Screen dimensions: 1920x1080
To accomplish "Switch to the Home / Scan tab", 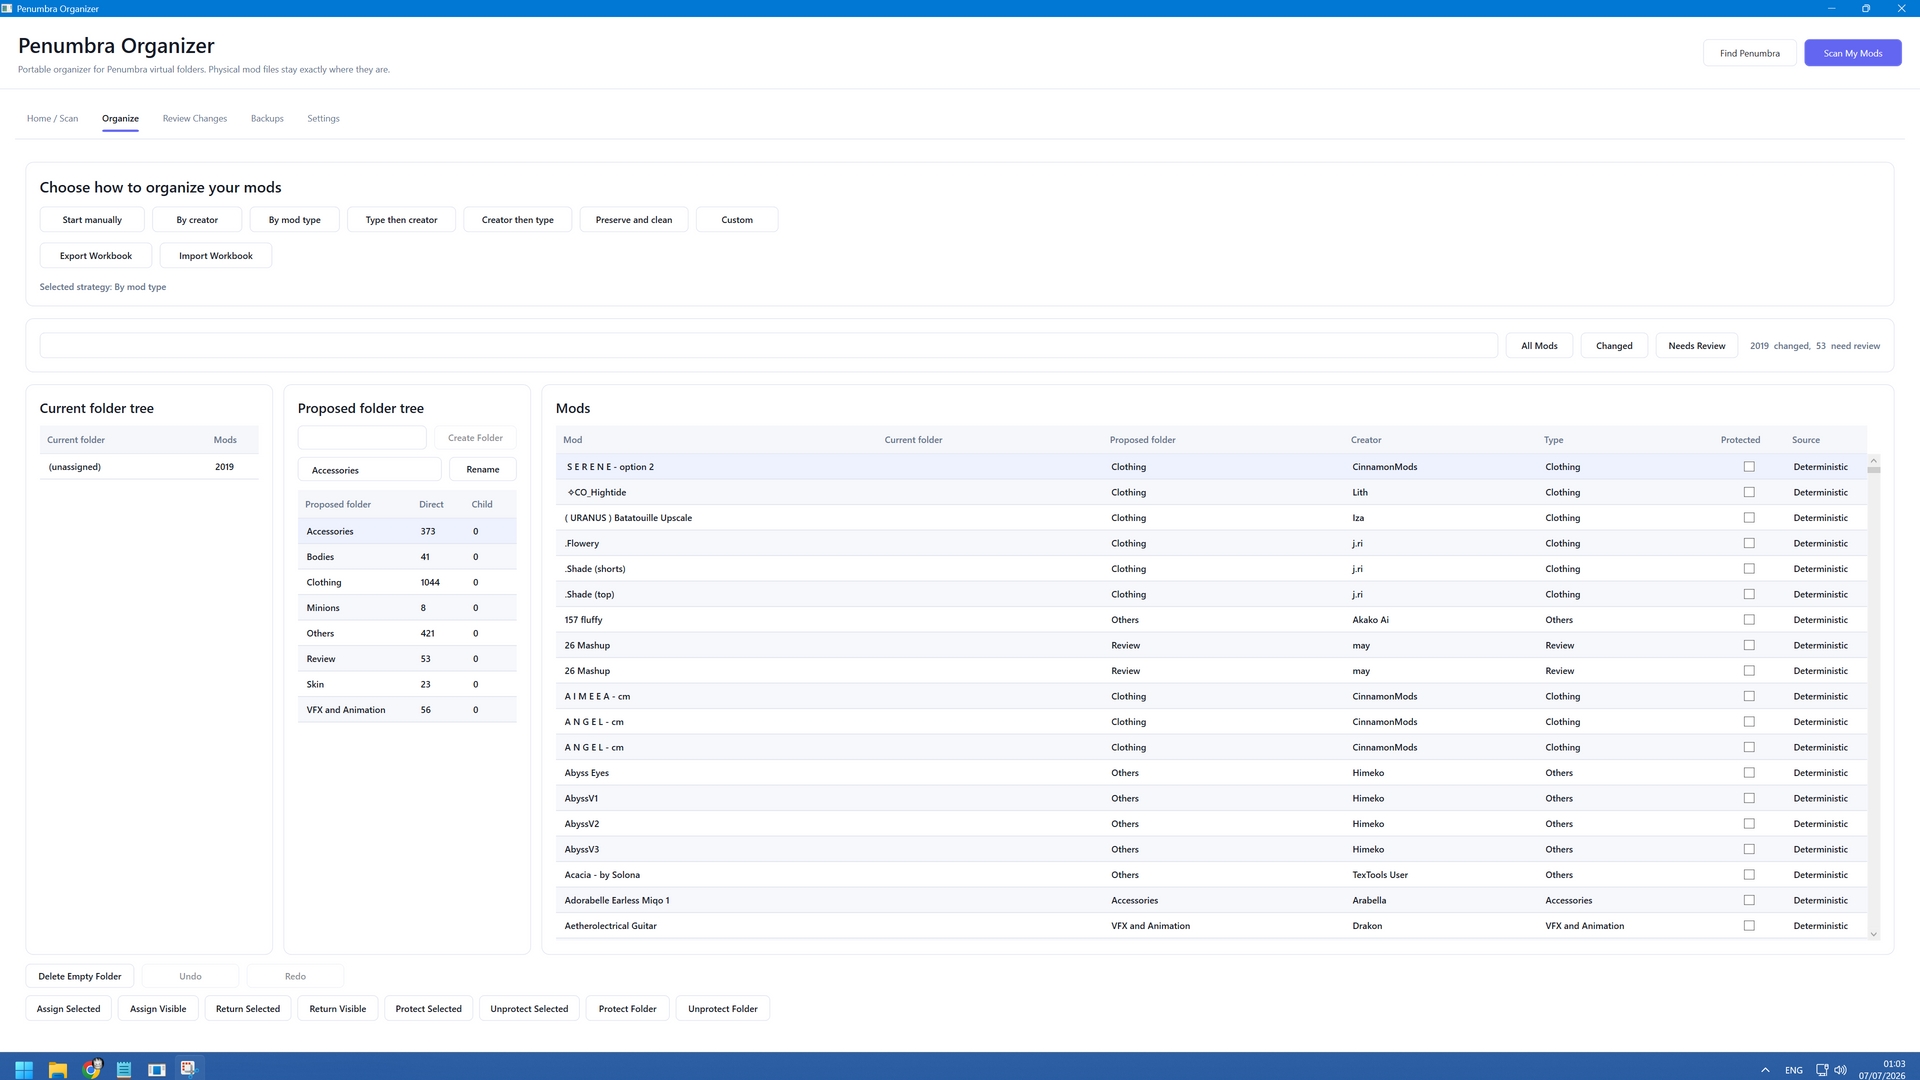I will click(x=52, y=118).
